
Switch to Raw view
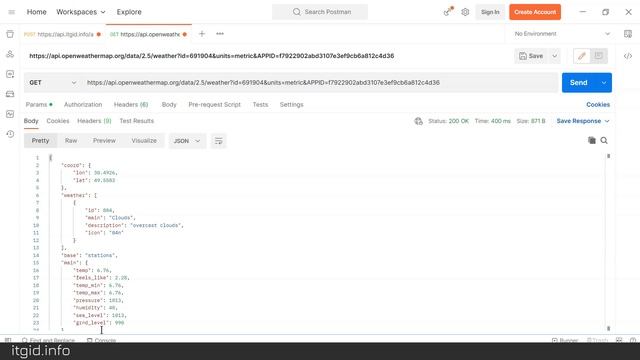71,140
